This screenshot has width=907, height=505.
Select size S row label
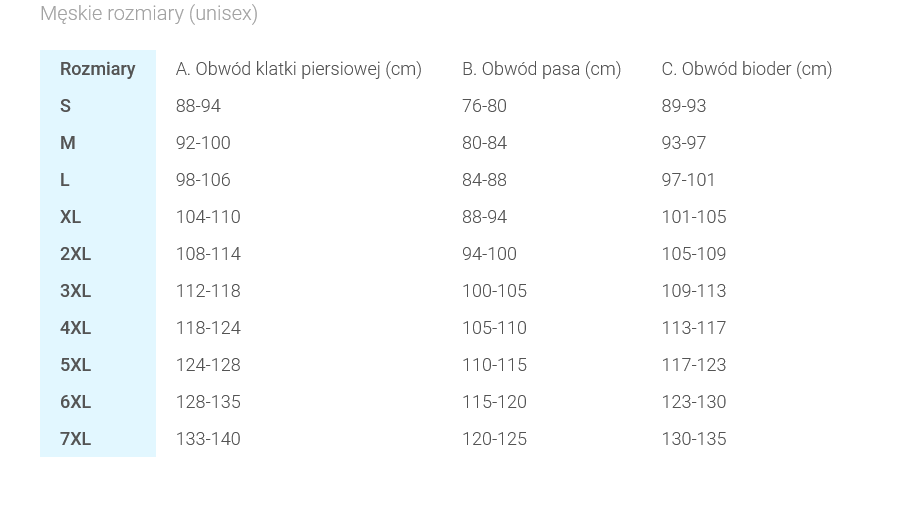tap(66, 106)
